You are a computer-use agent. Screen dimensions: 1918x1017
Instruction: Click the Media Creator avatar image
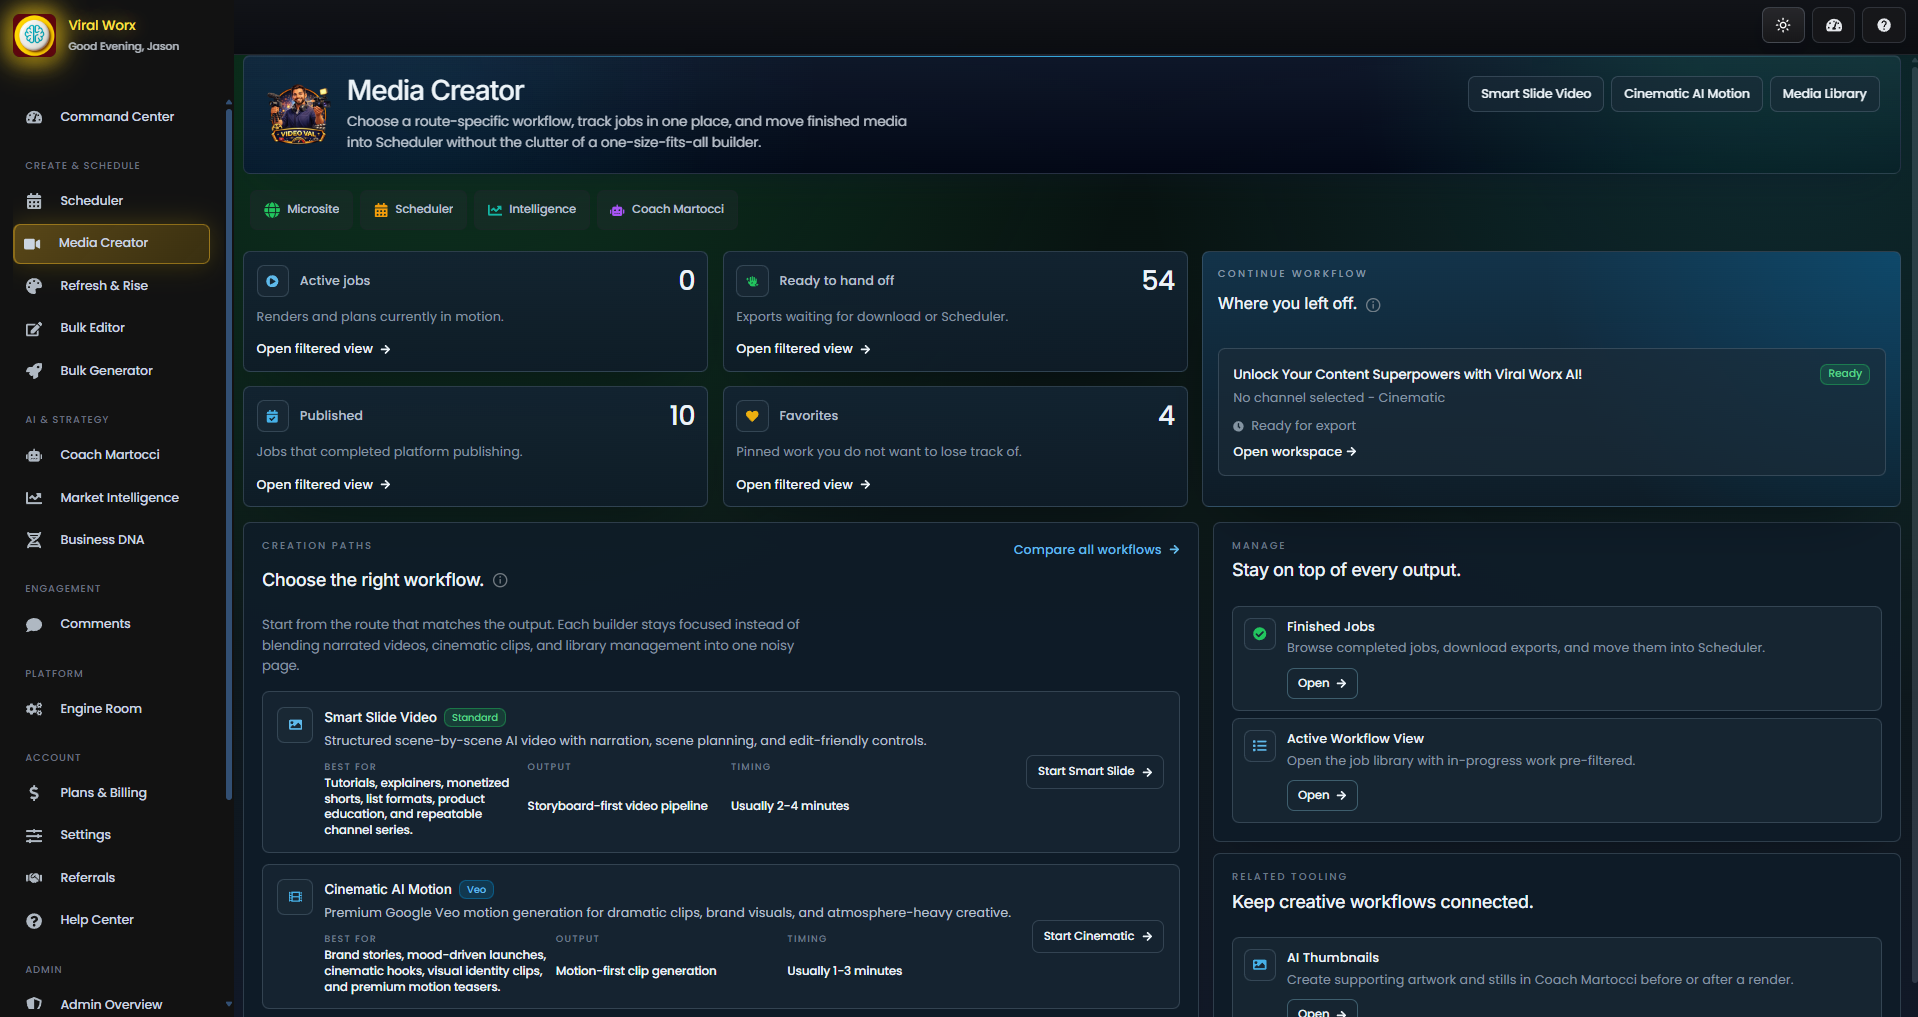298,114
